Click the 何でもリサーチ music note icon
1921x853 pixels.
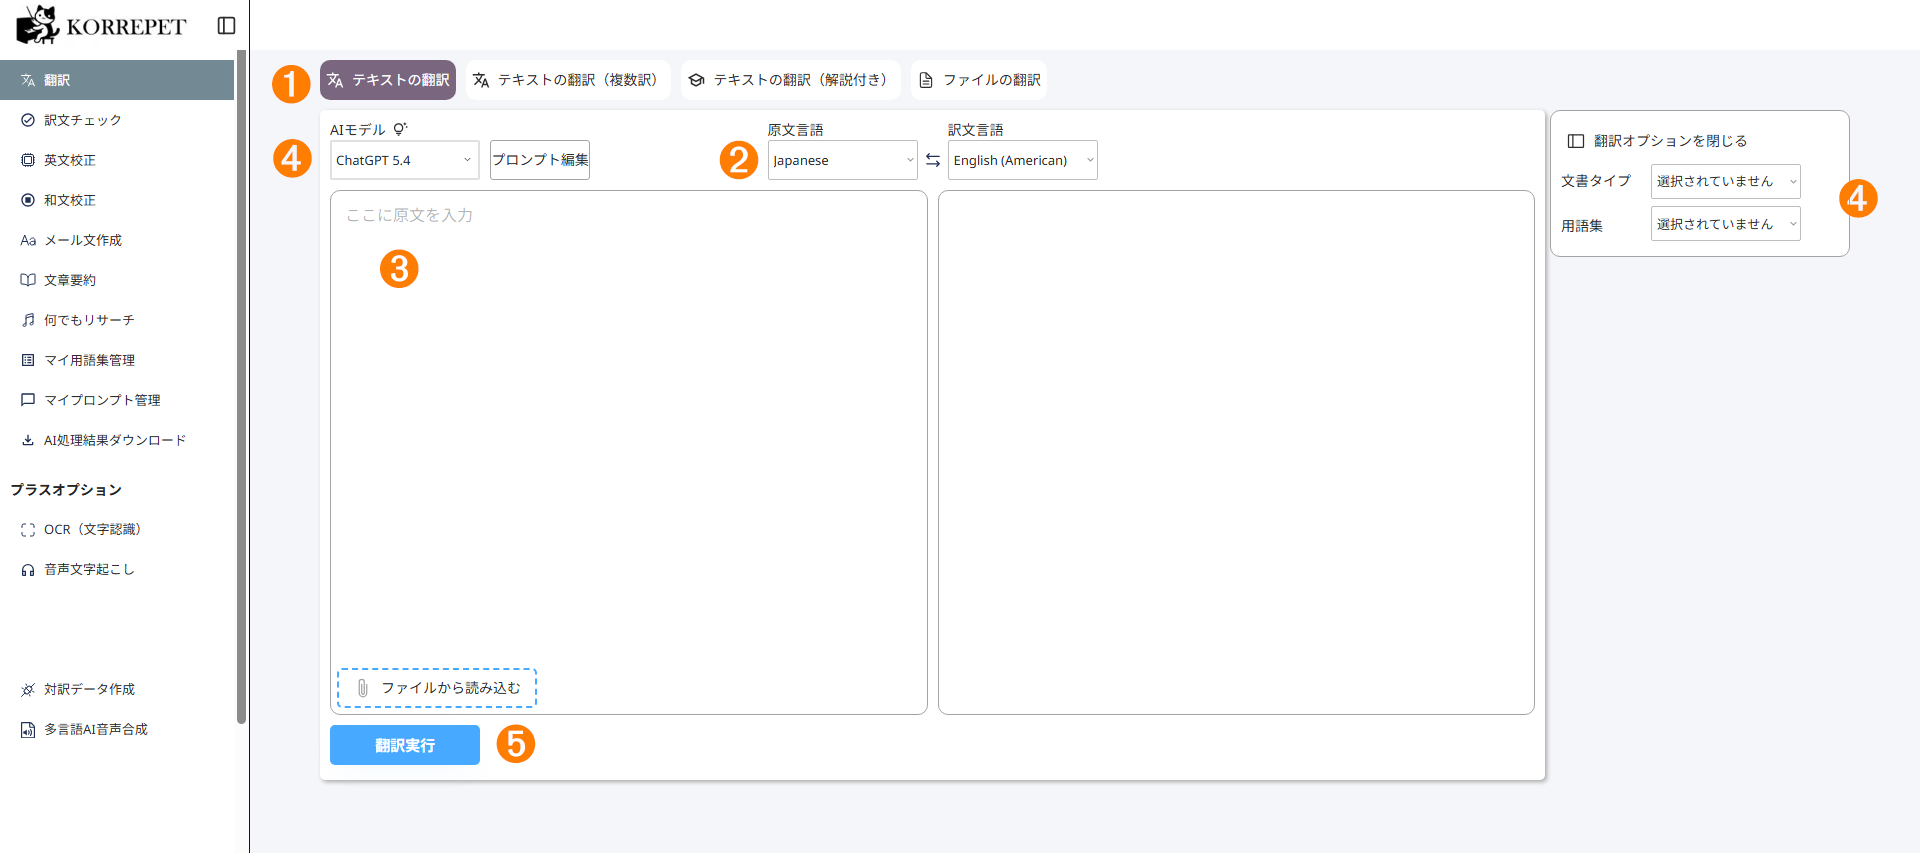[28, 320]
